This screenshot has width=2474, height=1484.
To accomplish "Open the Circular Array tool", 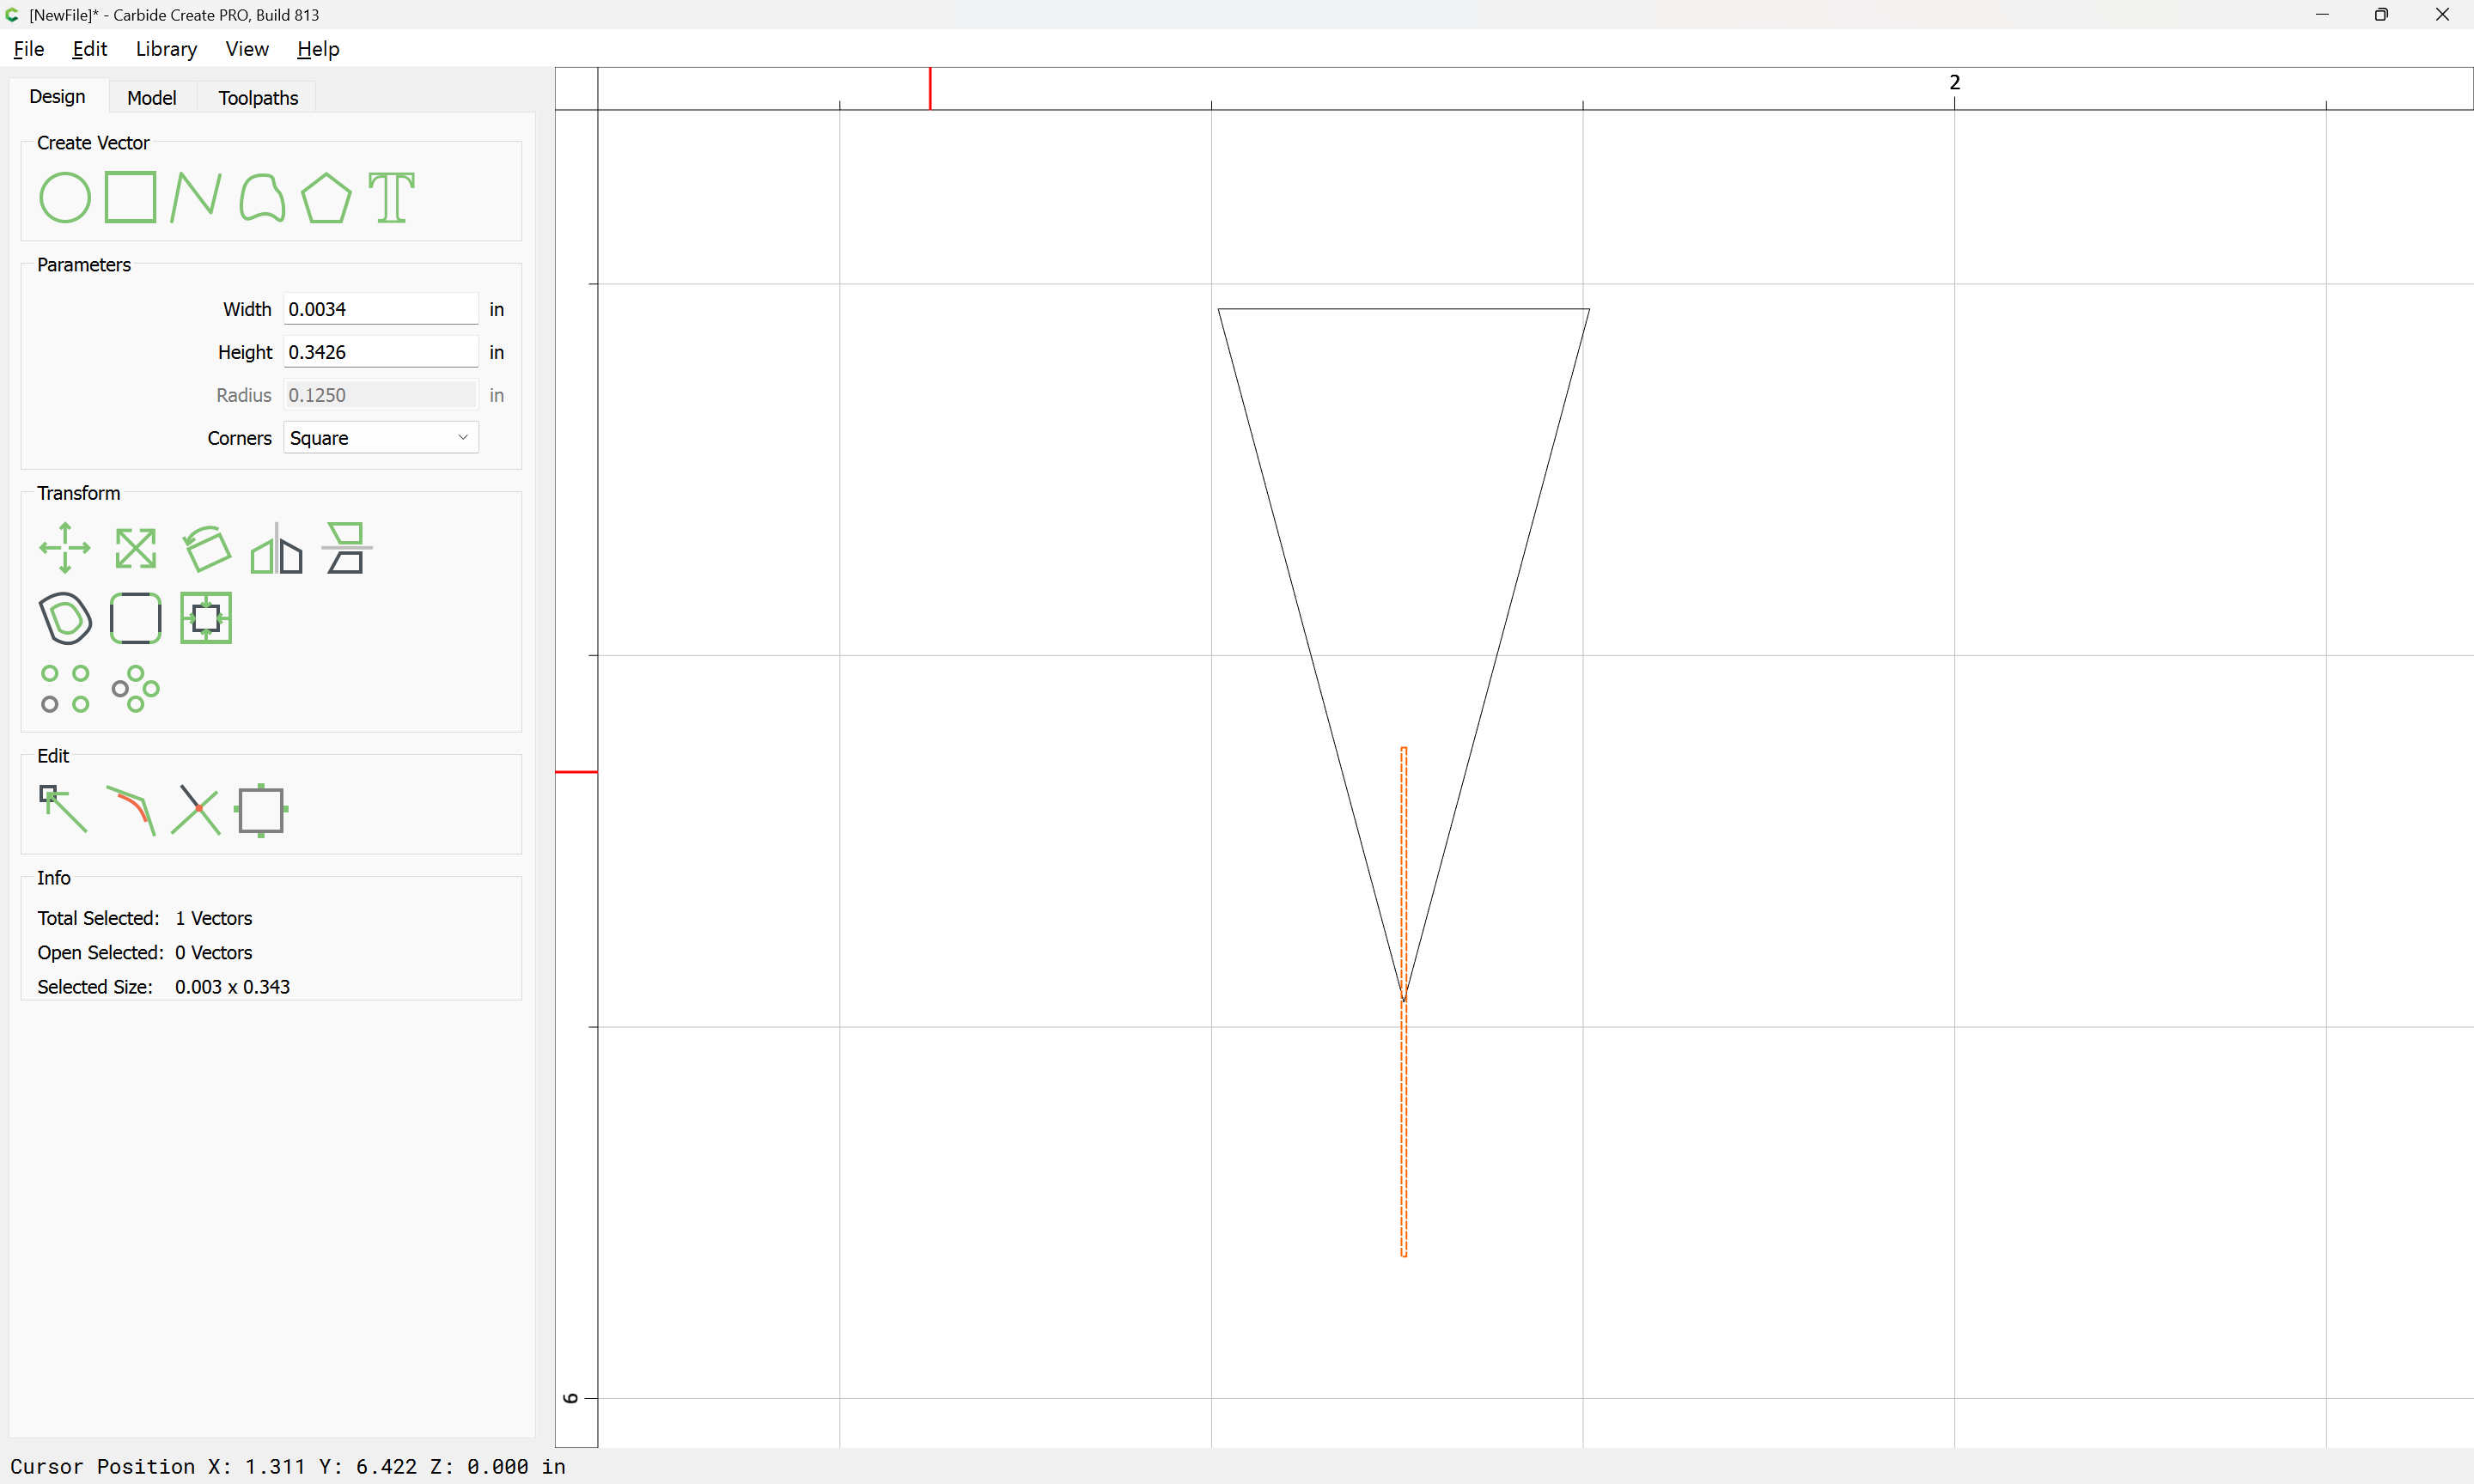I will [x=136, y=689].
